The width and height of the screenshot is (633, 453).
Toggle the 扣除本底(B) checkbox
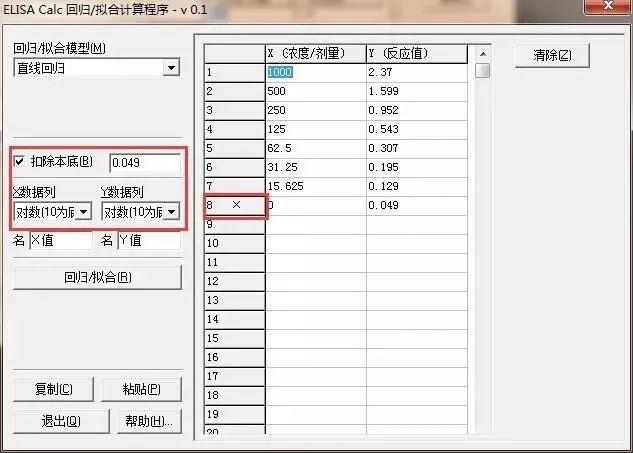click(x=19, y=161)
